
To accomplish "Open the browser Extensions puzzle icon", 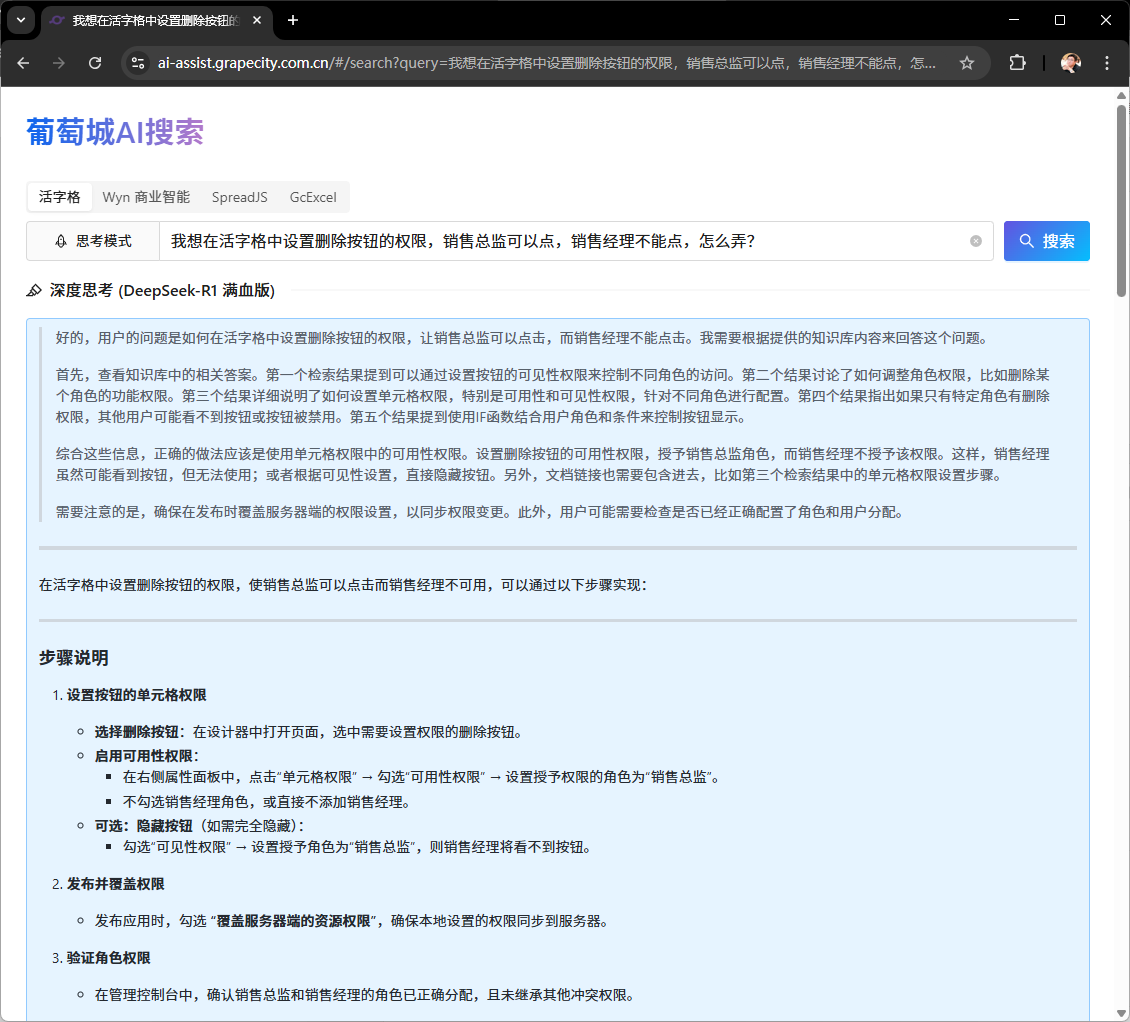I will (x=1017, y=62).
